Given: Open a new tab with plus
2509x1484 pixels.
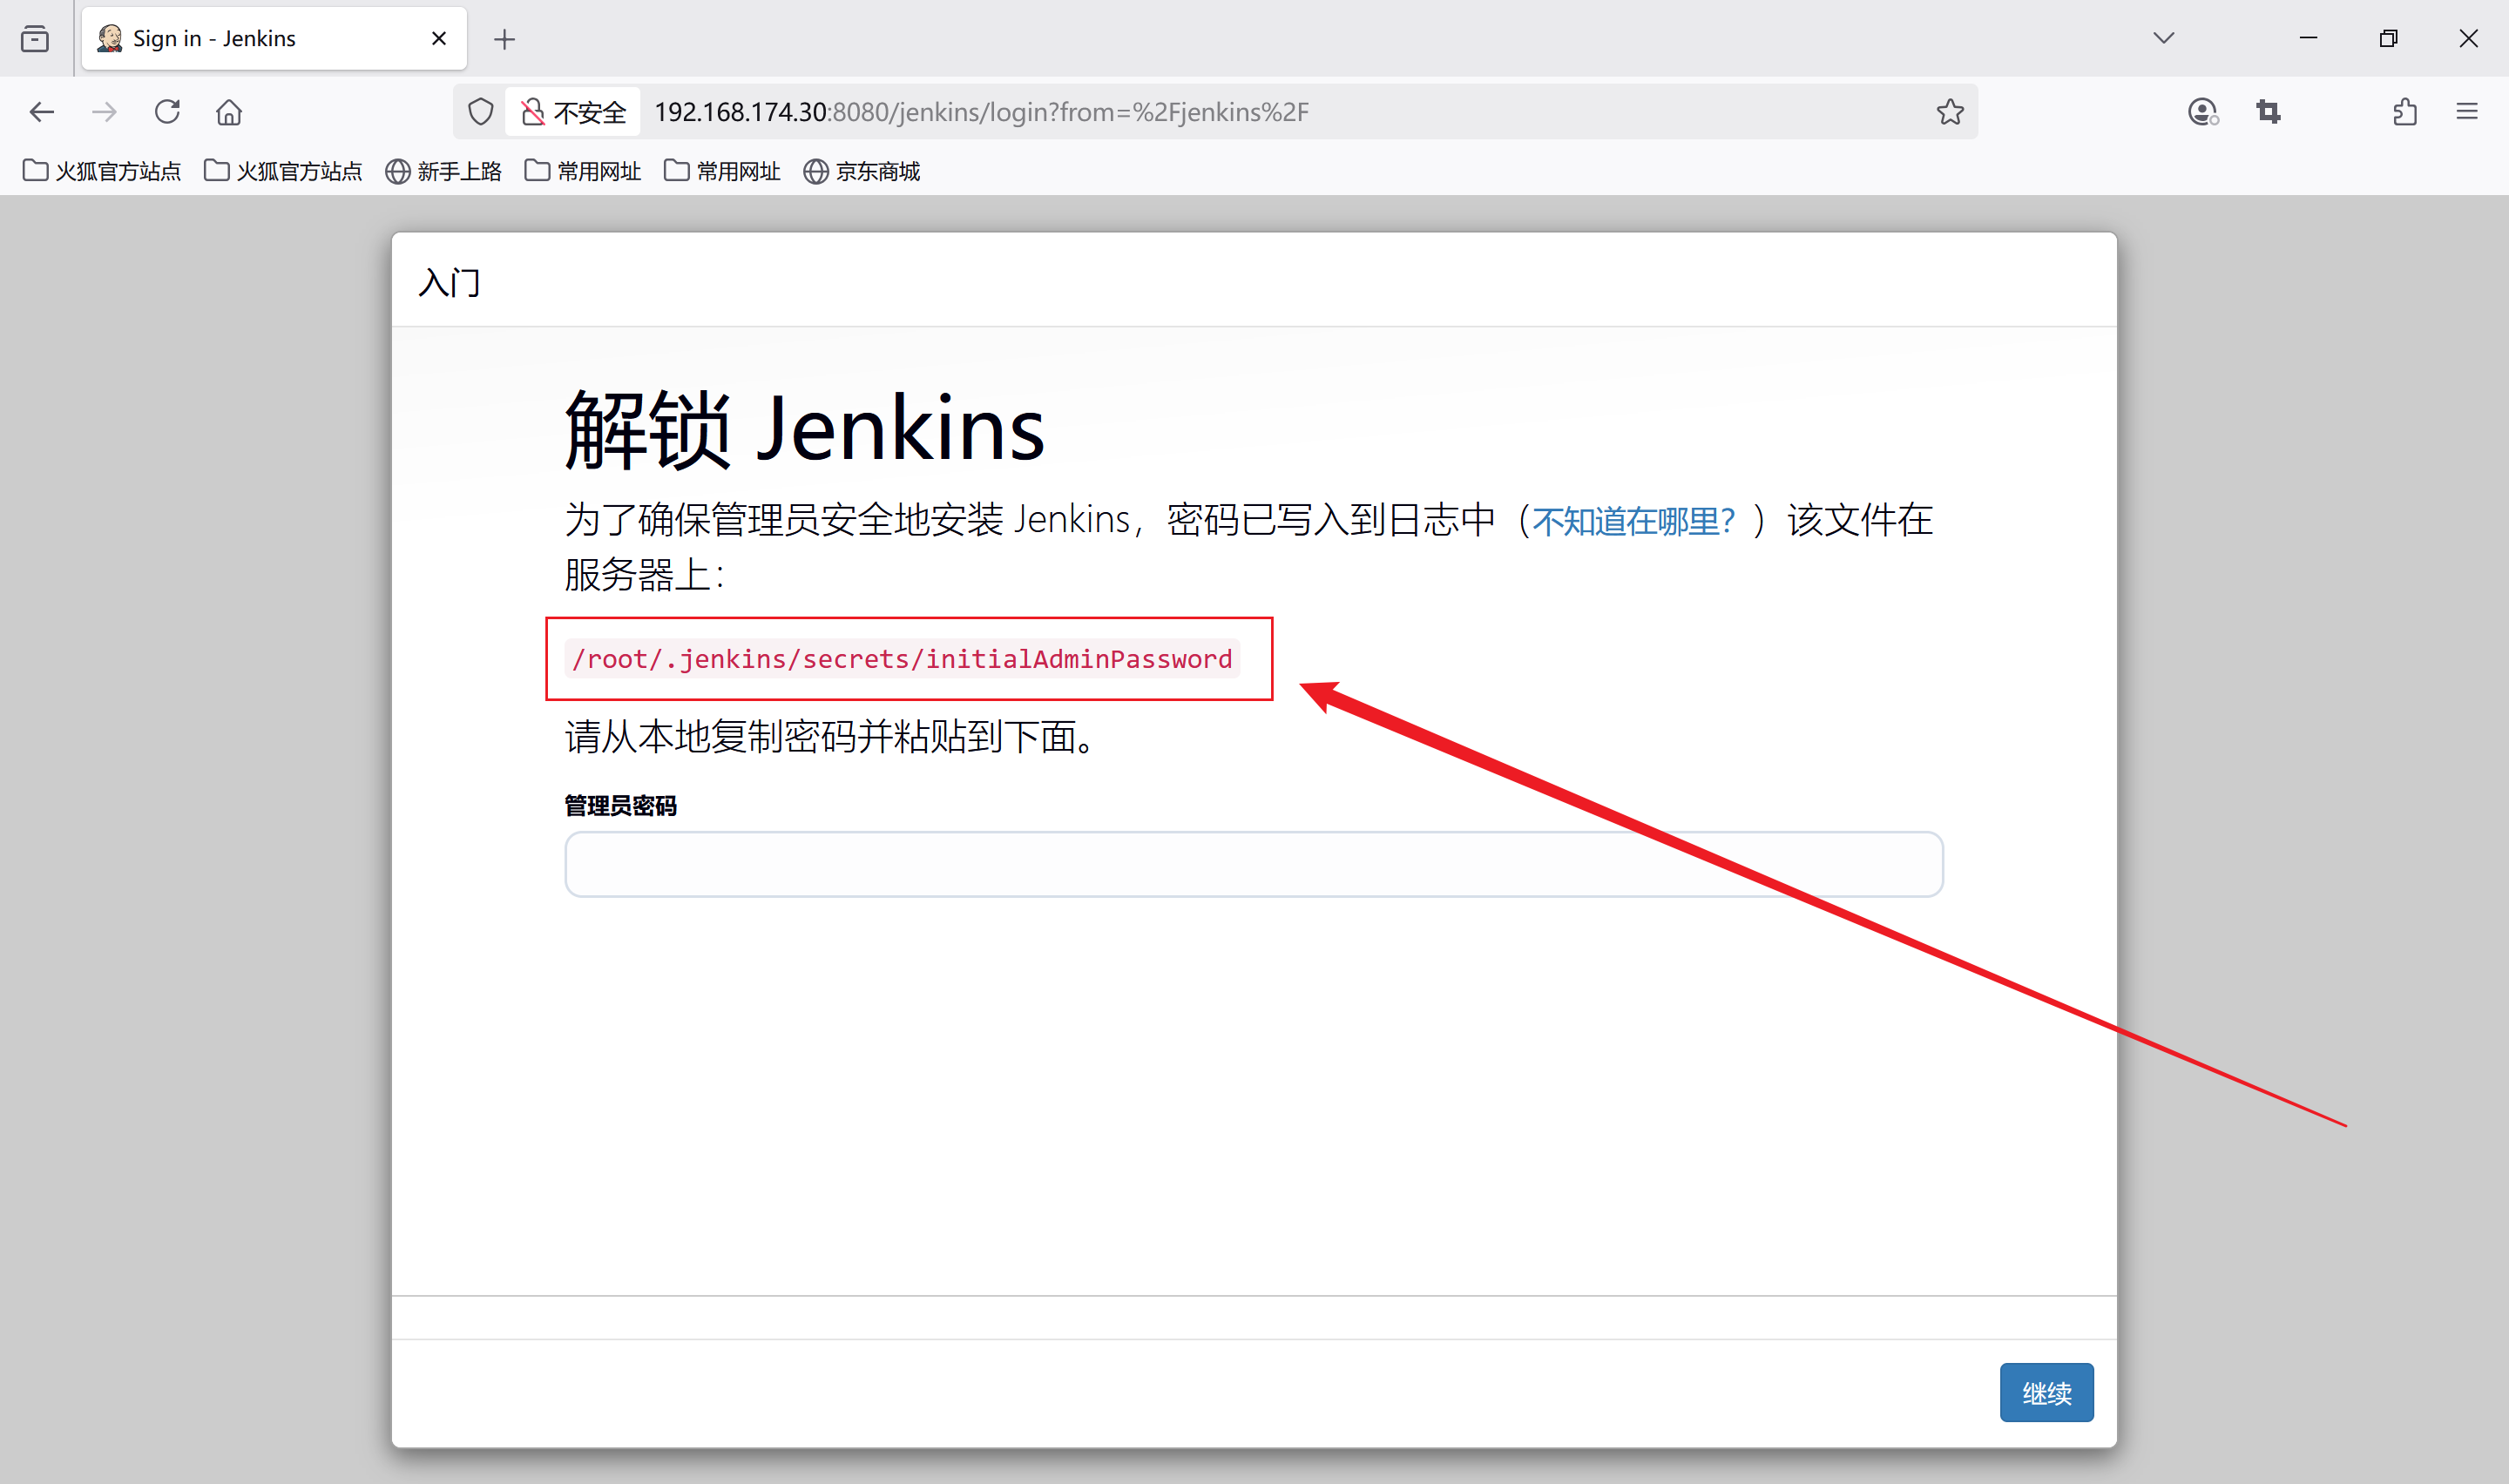Looking at the screenshot, I should 505,39.
